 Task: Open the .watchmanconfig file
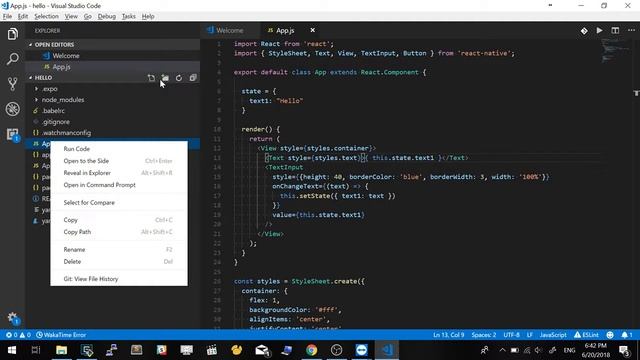(113, 133)
